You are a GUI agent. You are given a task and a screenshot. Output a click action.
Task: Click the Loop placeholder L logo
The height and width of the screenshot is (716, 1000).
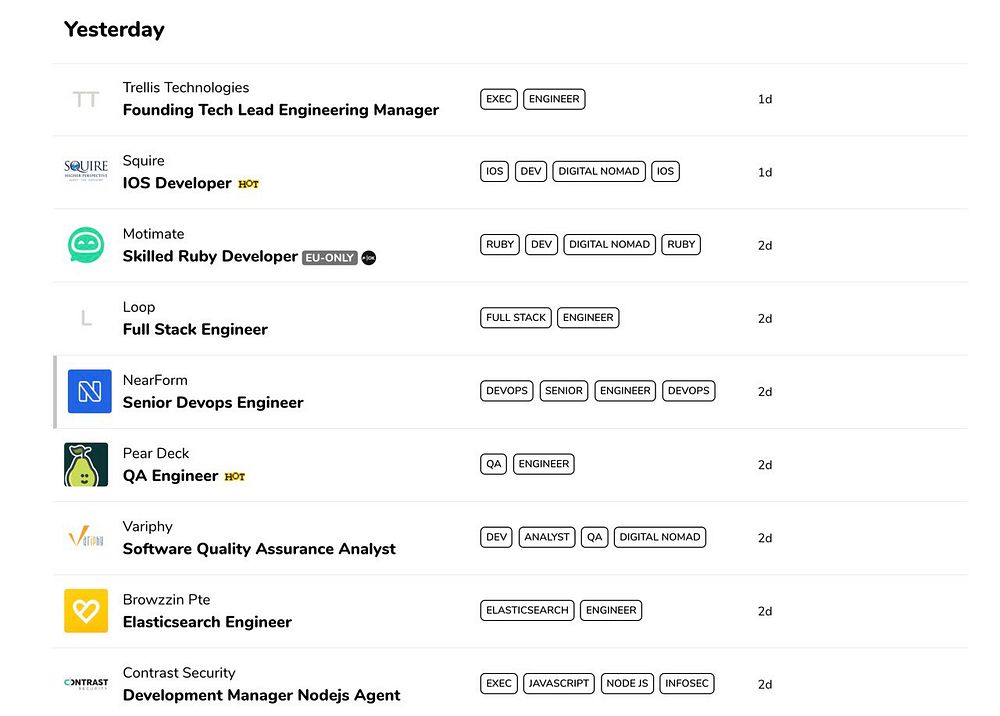point(86,319)
